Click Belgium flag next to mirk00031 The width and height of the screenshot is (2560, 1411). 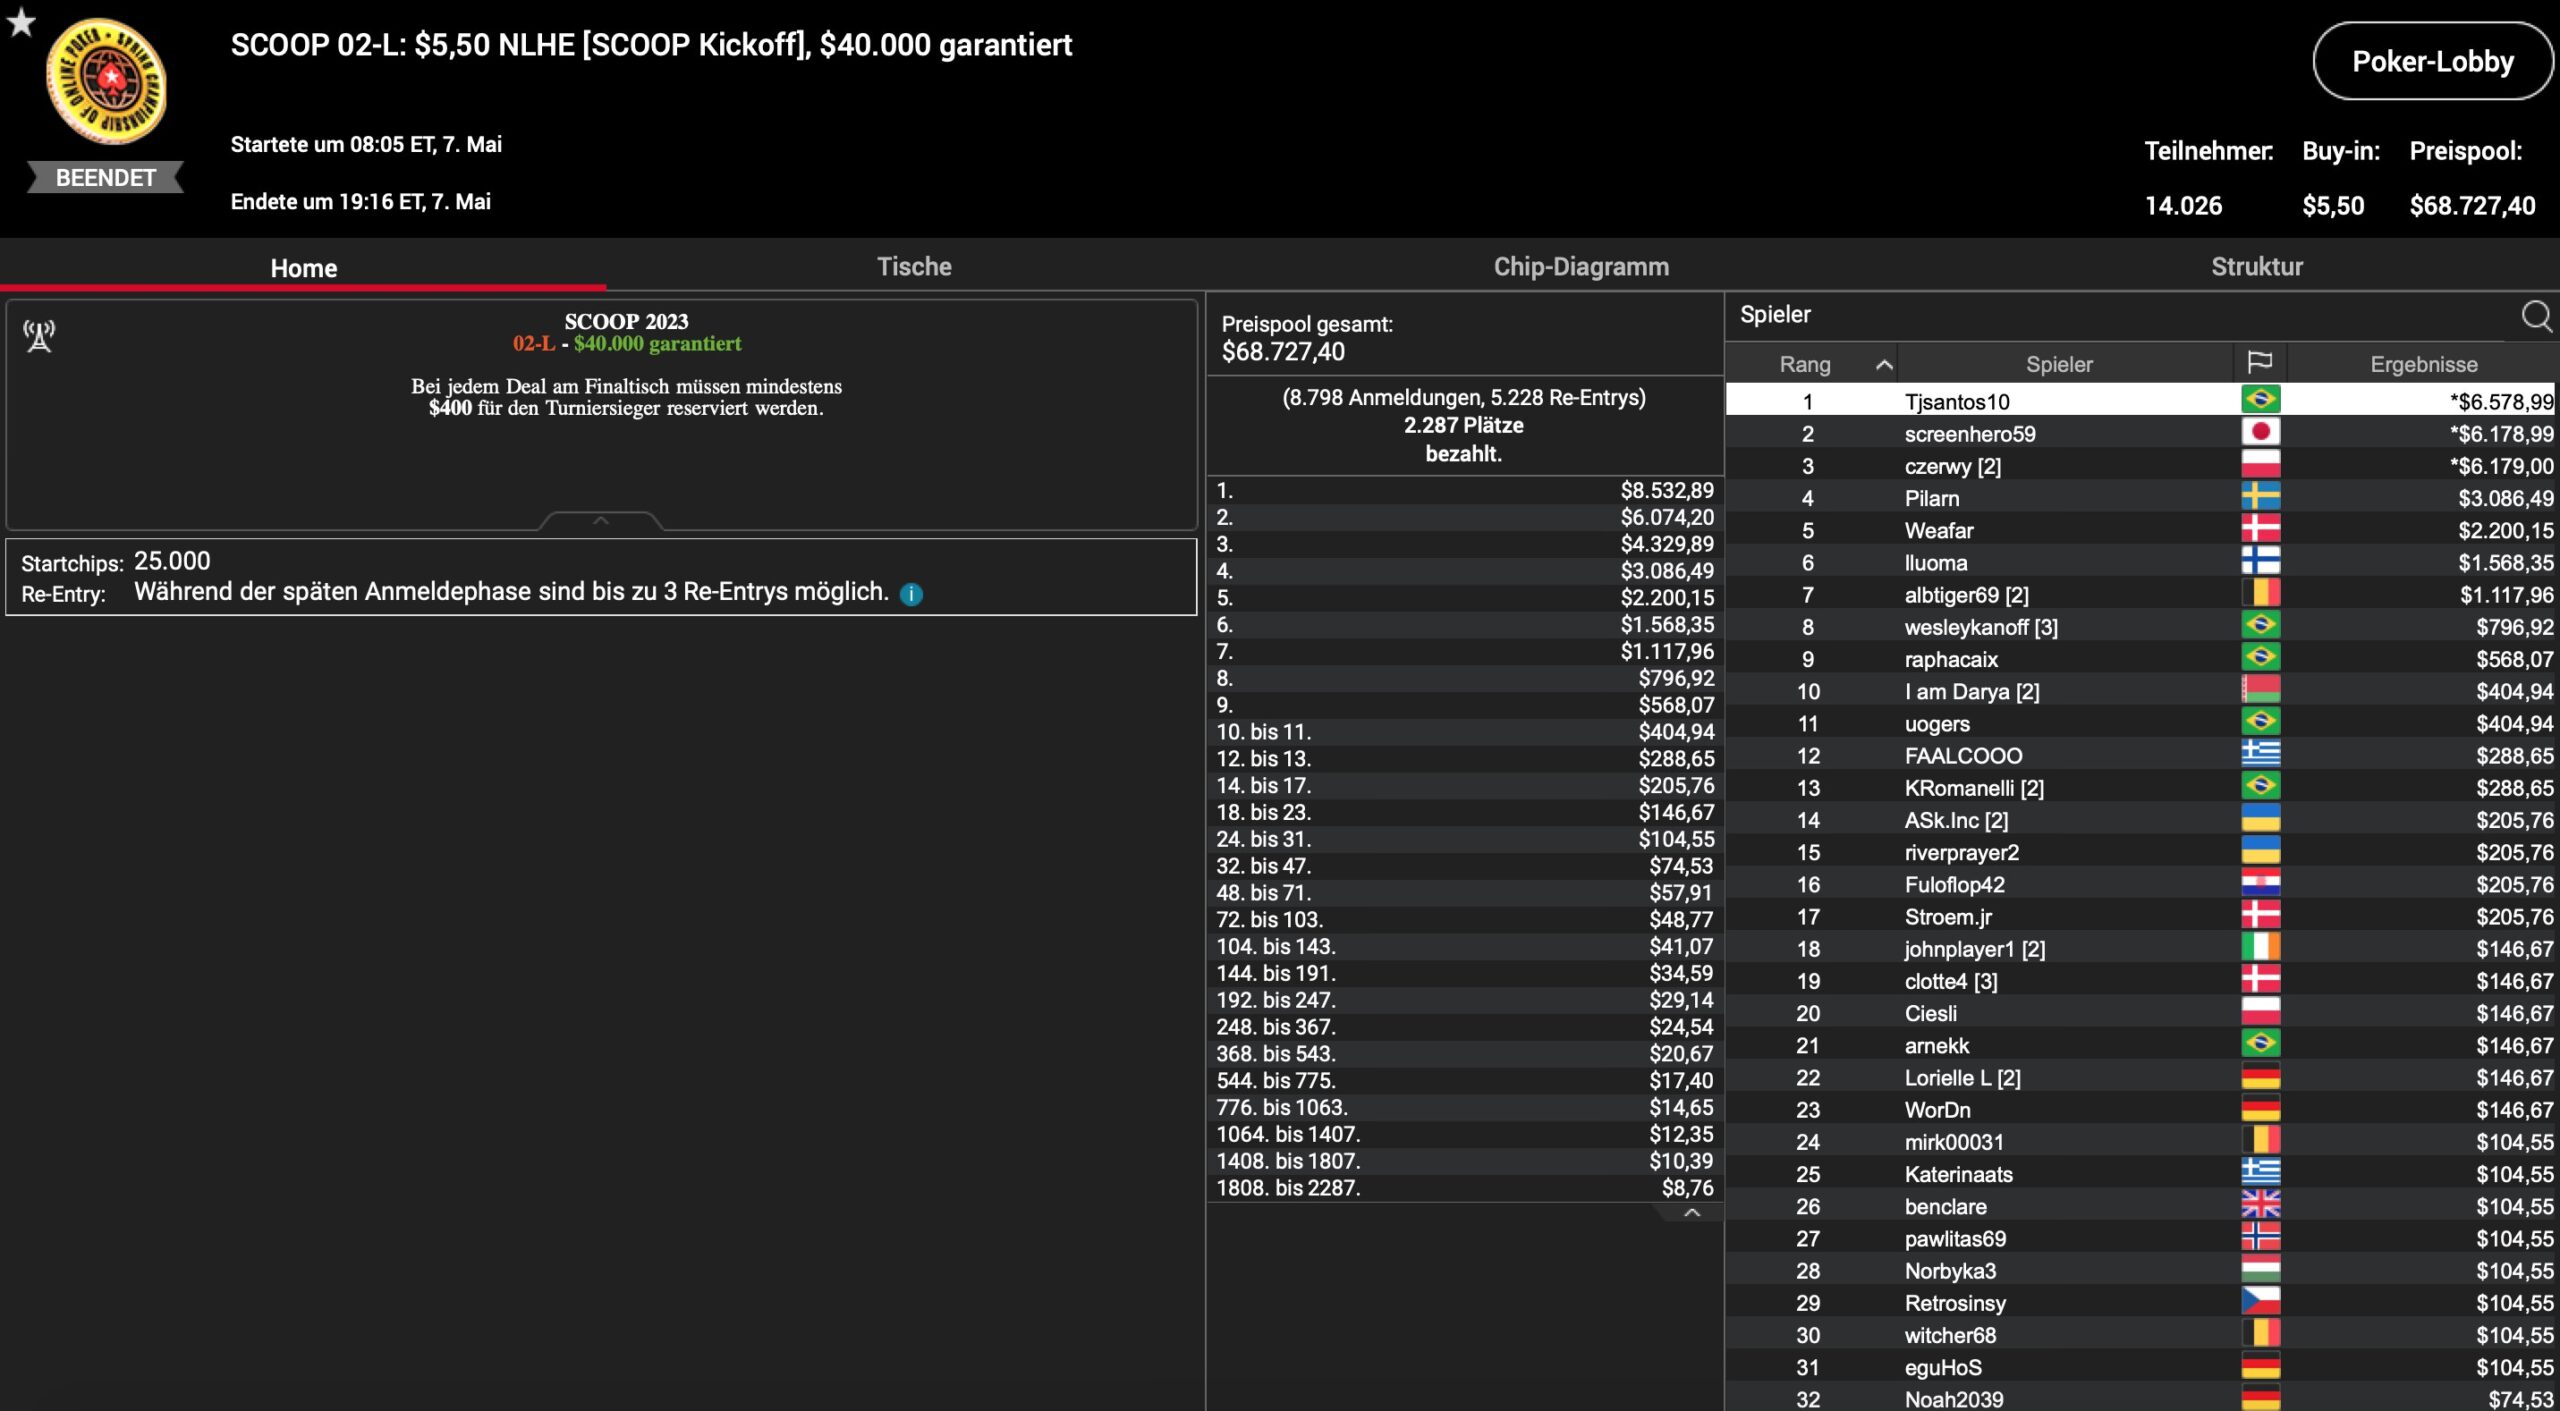[x=2260, y=1139]
